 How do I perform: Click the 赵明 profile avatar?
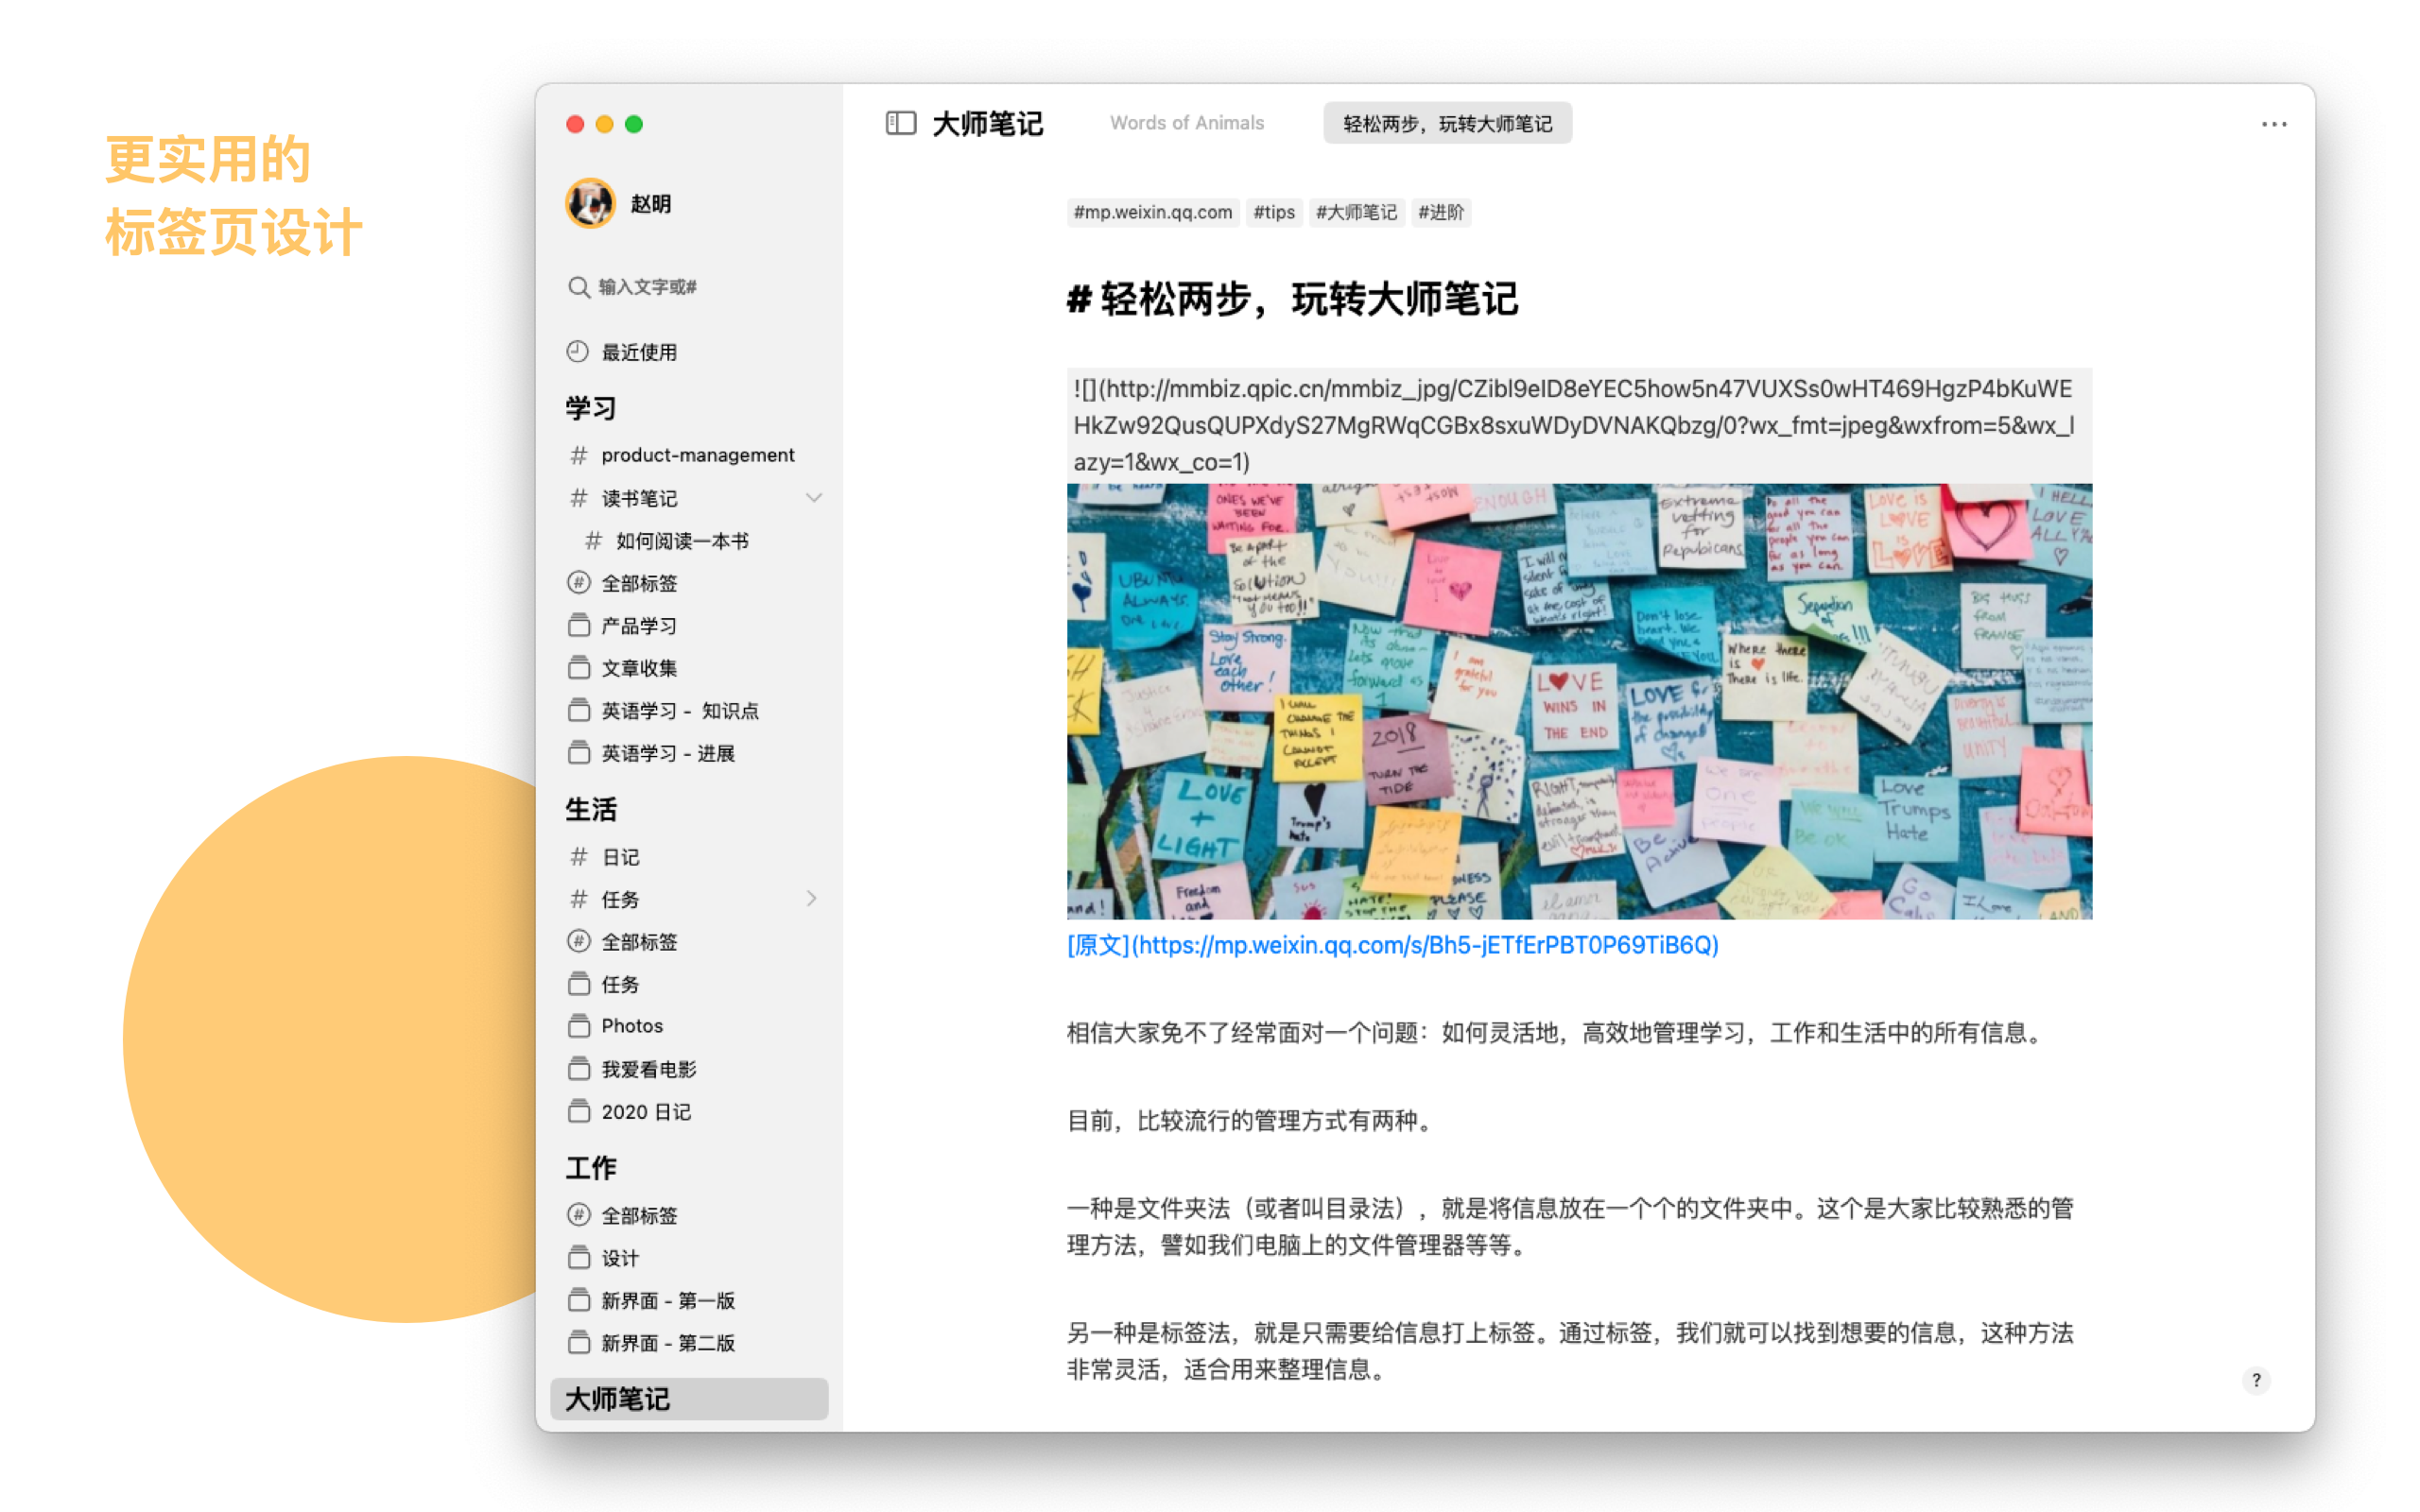tap(590, 203)
